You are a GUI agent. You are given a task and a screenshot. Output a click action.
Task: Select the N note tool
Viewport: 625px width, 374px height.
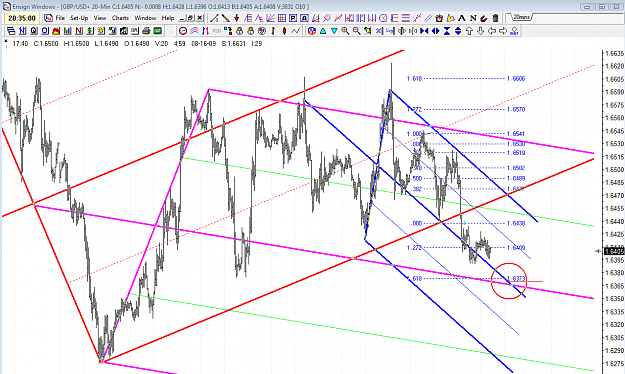click(473, 18)
